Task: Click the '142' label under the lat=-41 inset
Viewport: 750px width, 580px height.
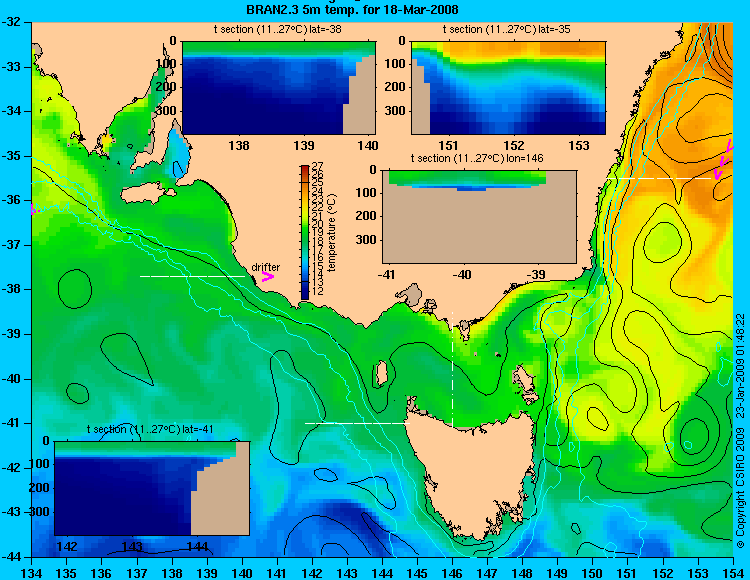Action: 67,546
